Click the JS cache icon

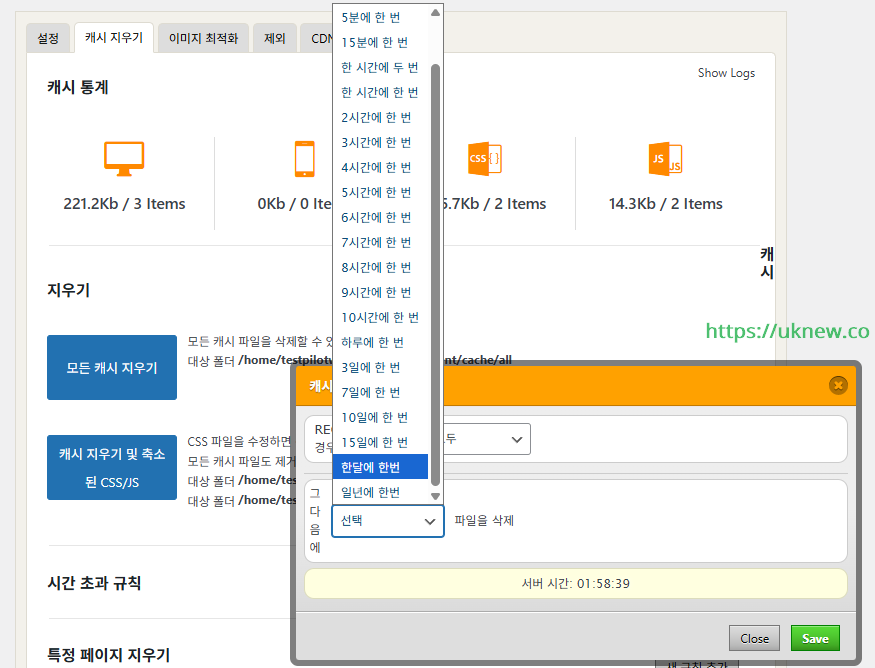coord(665,158)
